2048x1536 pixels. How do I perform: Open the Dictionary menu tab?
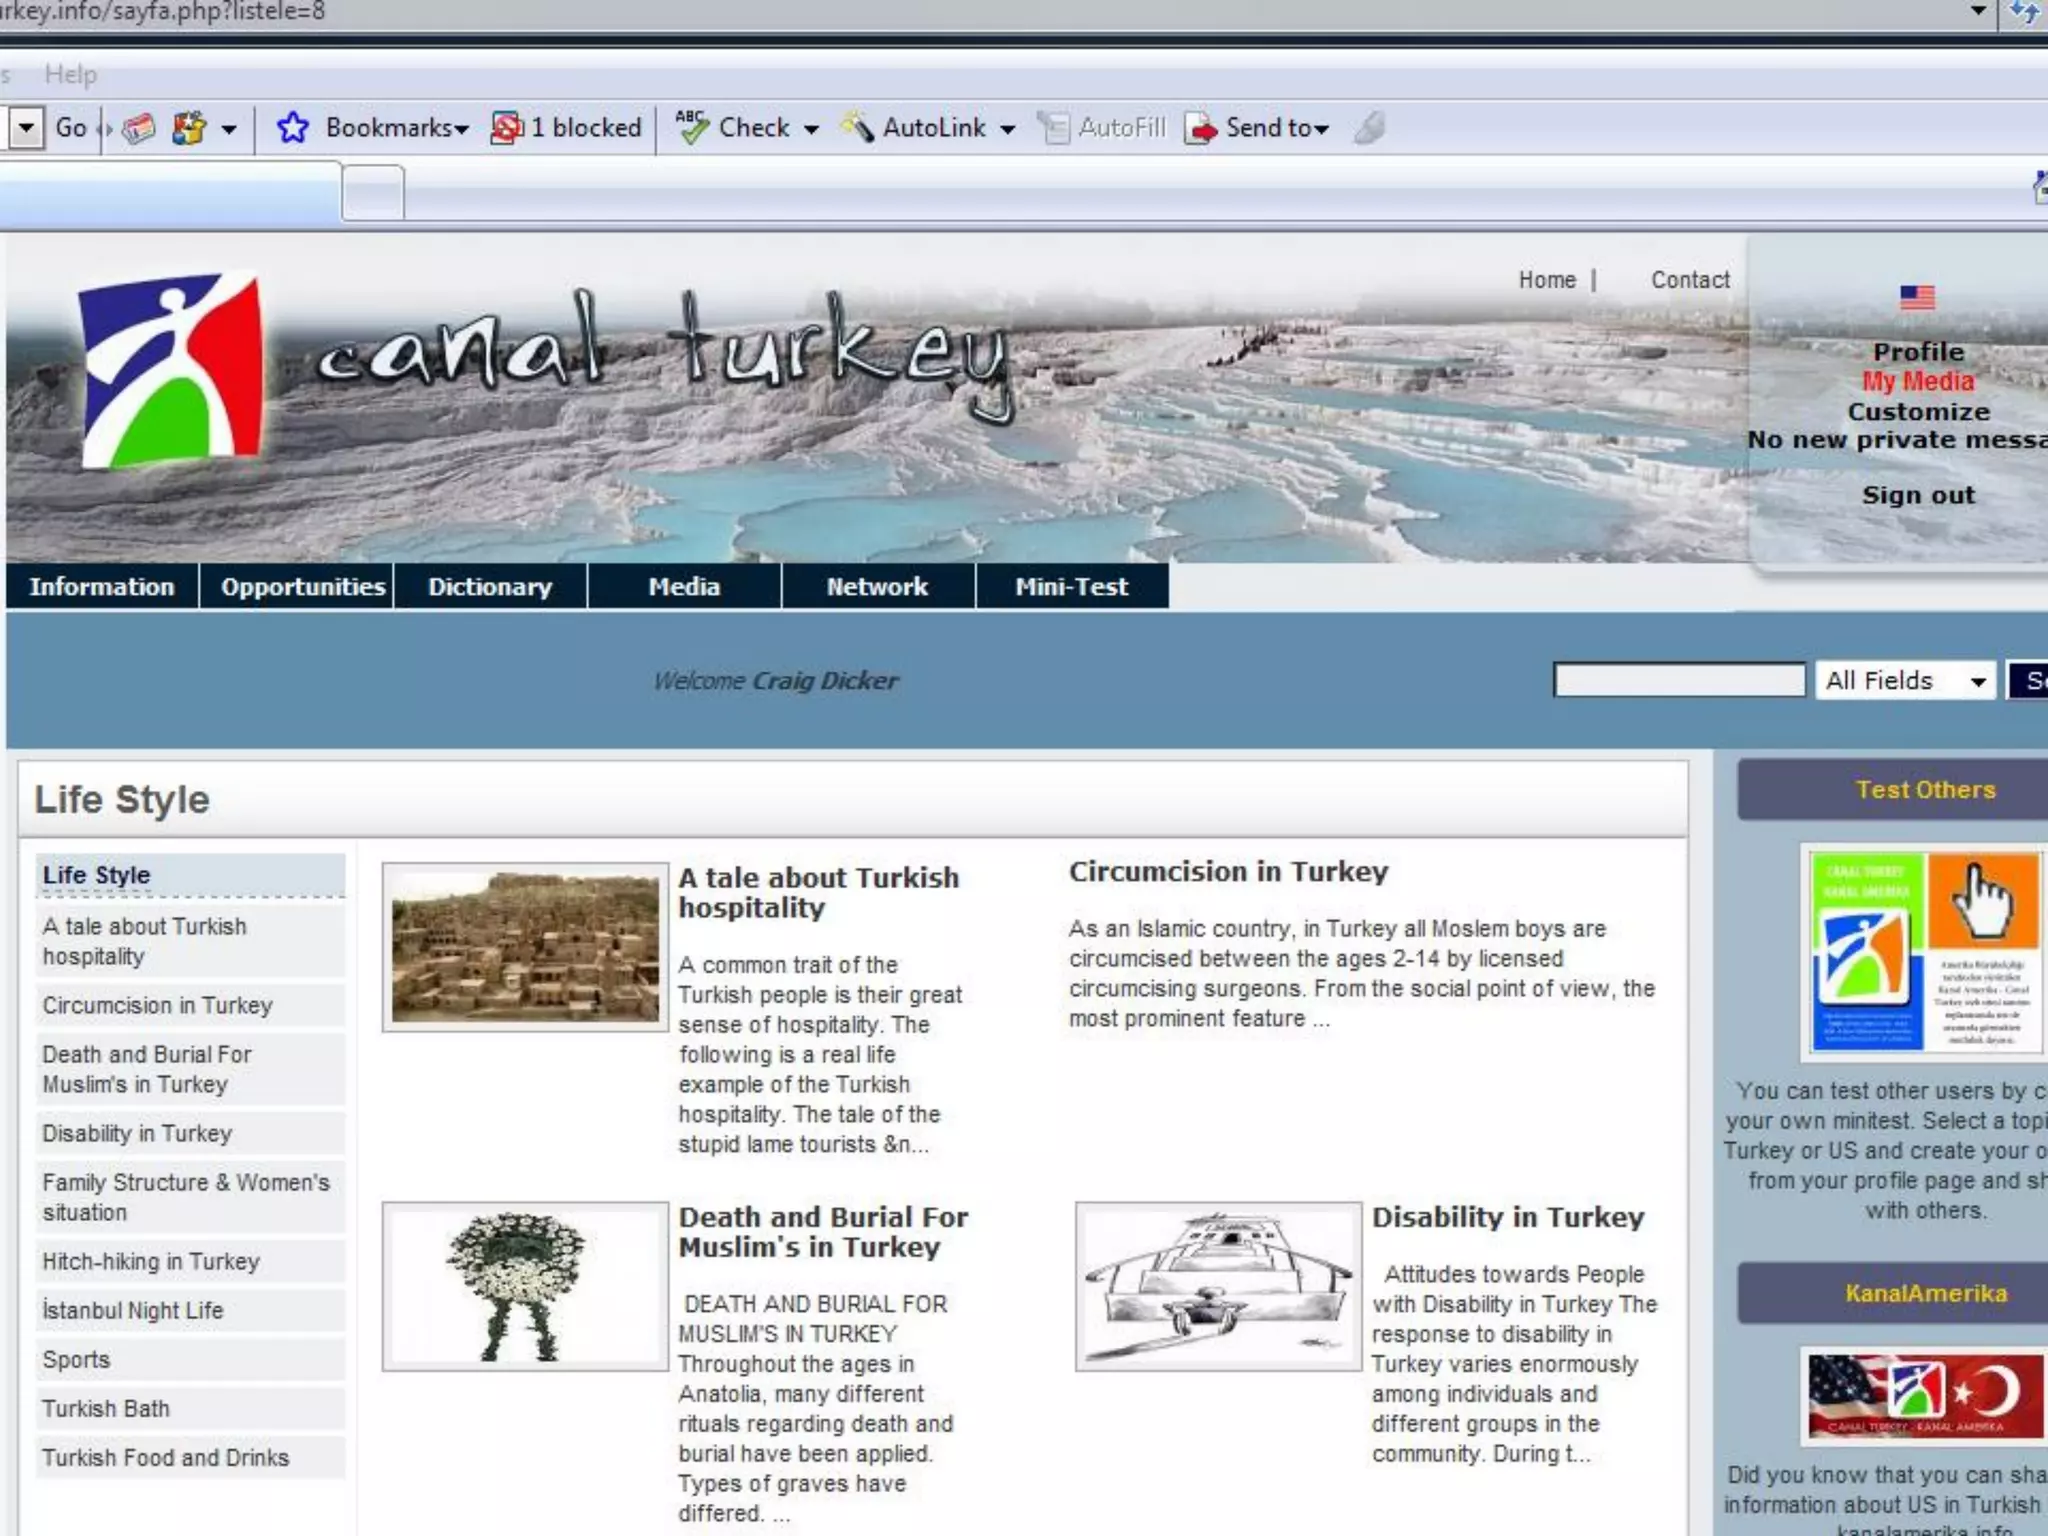tap(490, 587)
